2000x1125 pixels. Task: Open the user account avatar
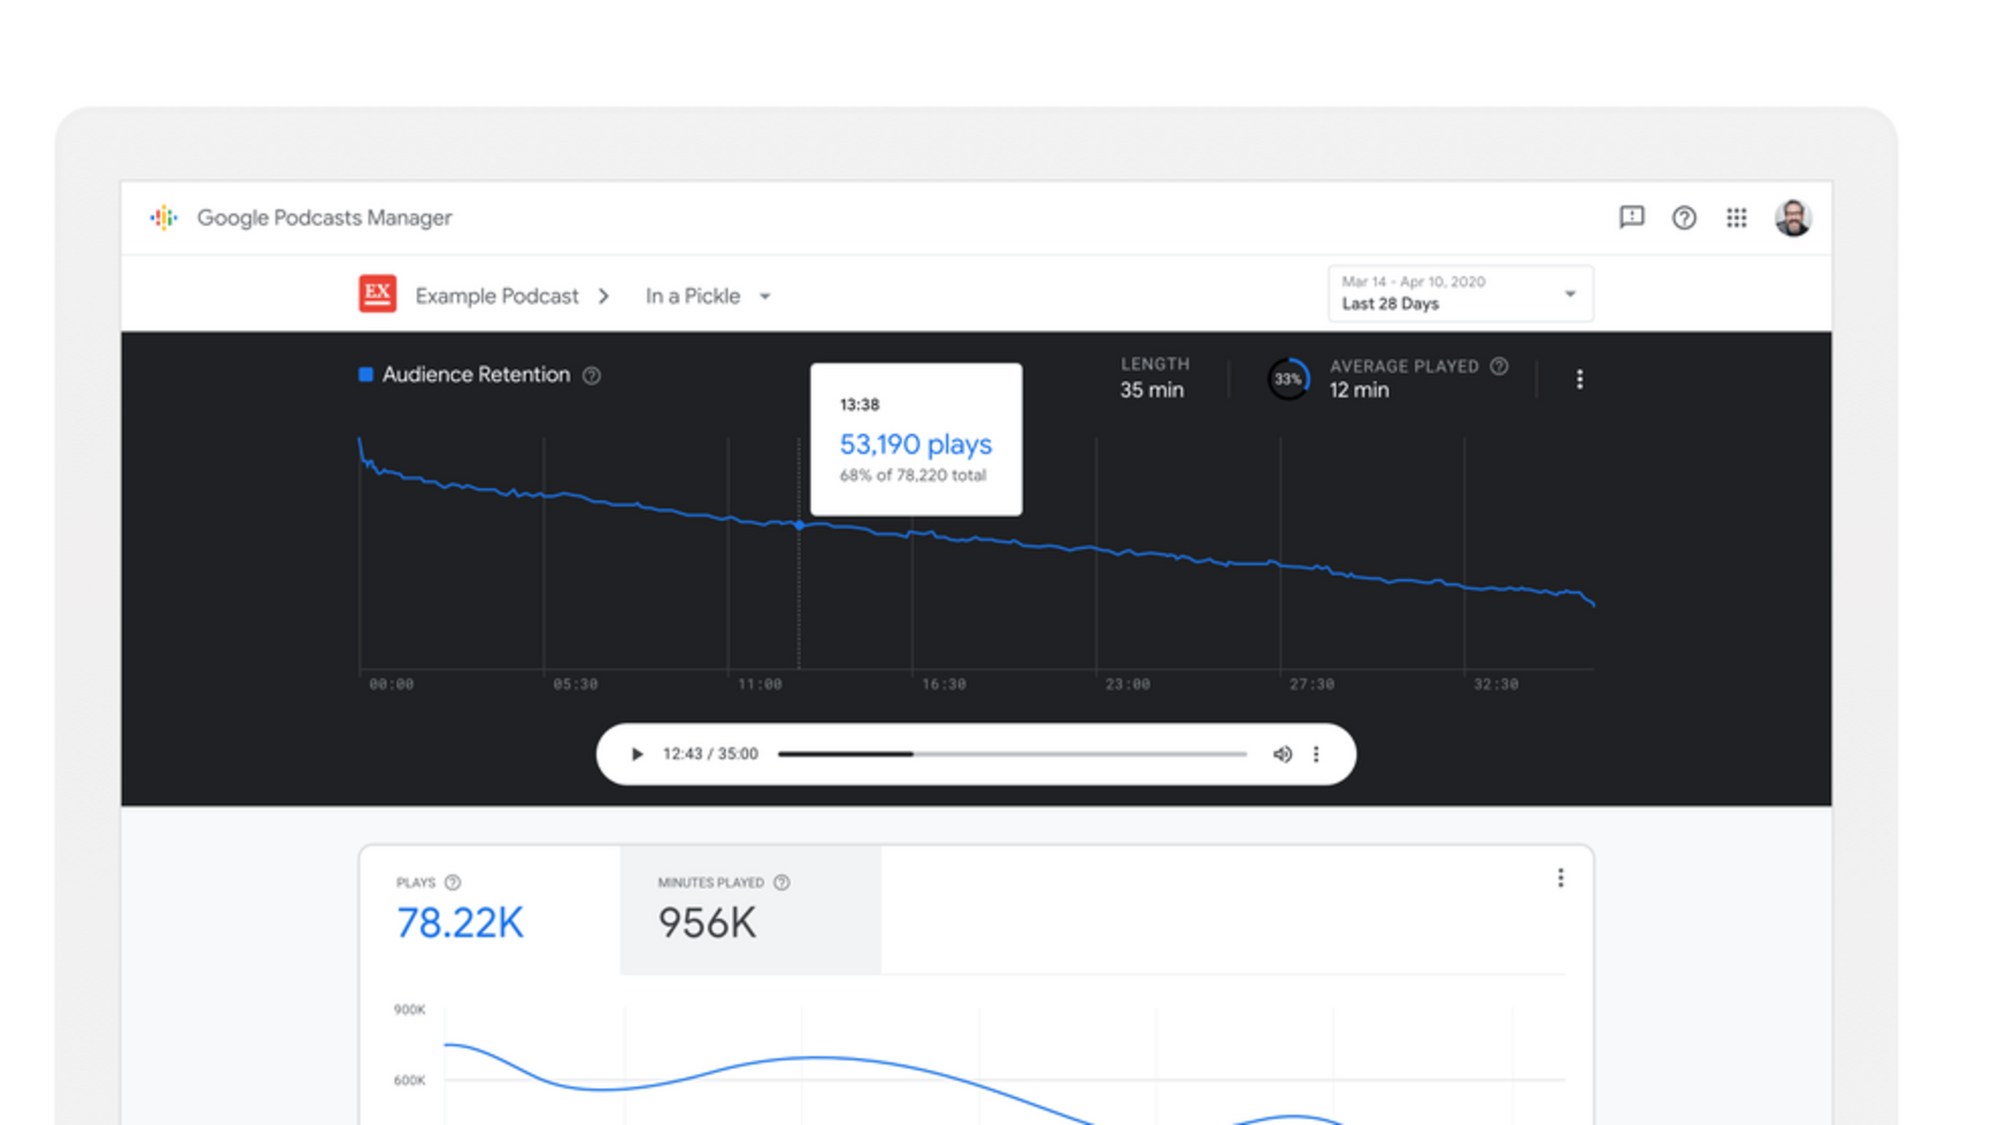pyautogui.click(x=1793, y=217)
